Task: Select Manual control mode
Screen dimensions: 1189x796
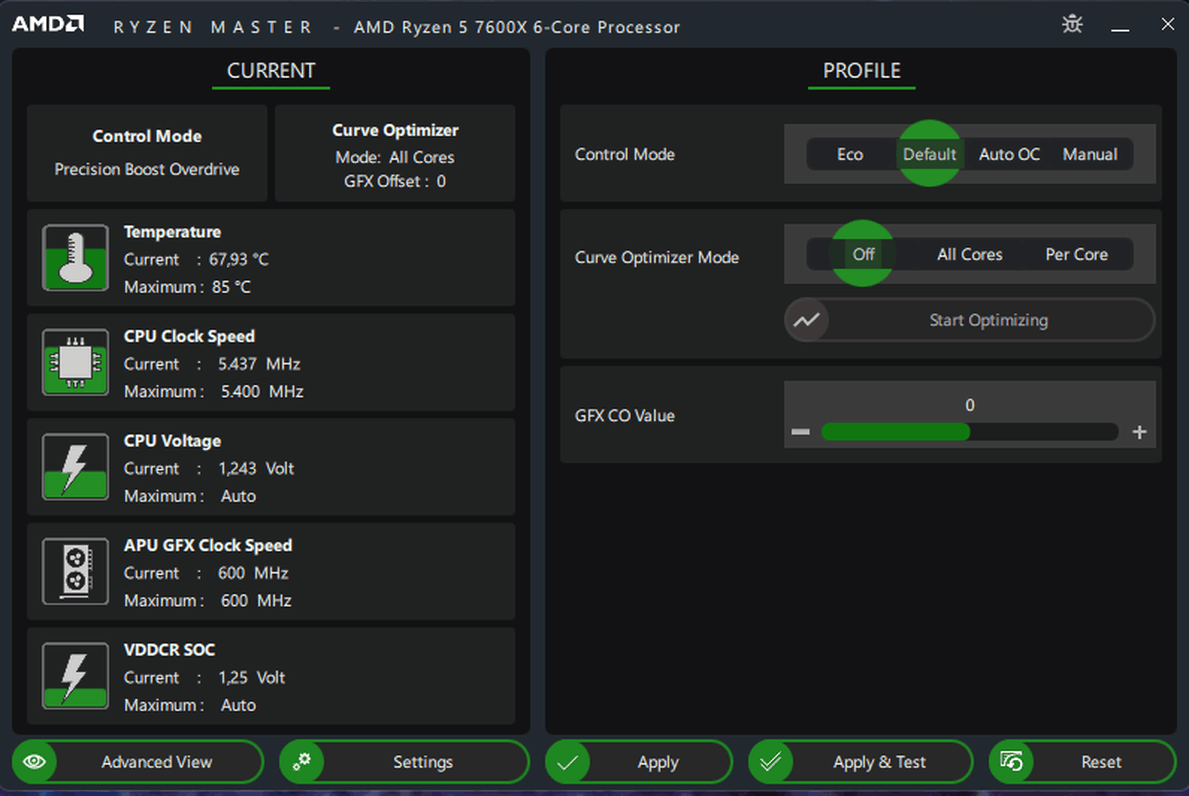Action: point(1090,154)
